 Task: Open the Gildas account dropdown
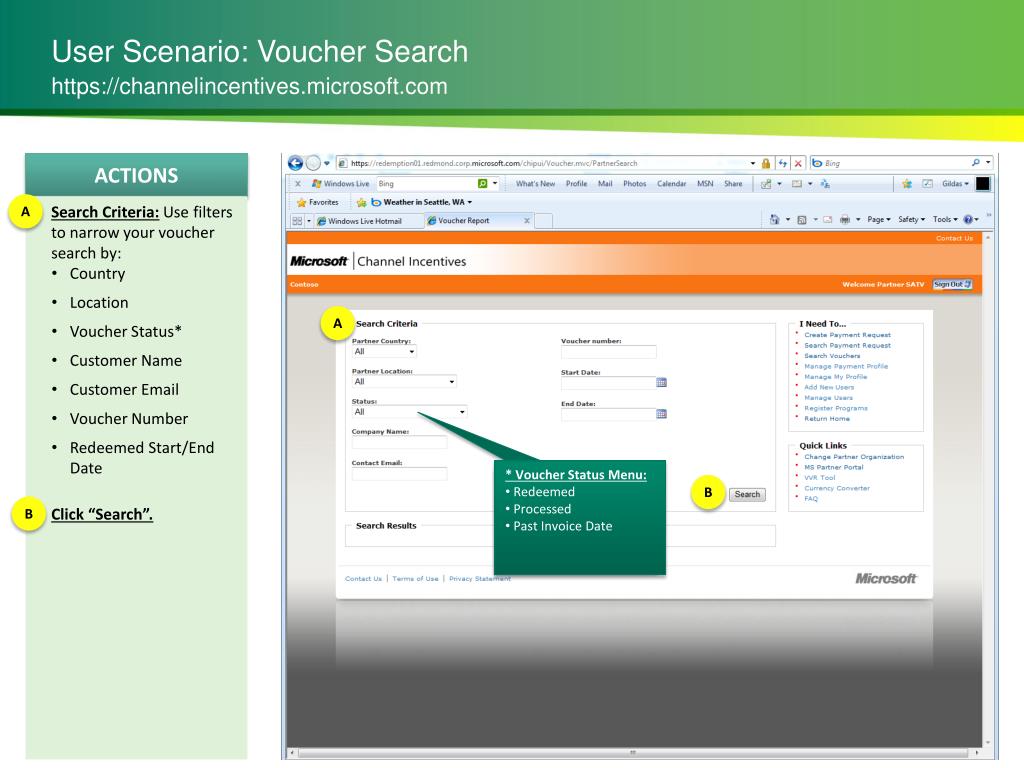pyautogui.click(x=955, y=184)
